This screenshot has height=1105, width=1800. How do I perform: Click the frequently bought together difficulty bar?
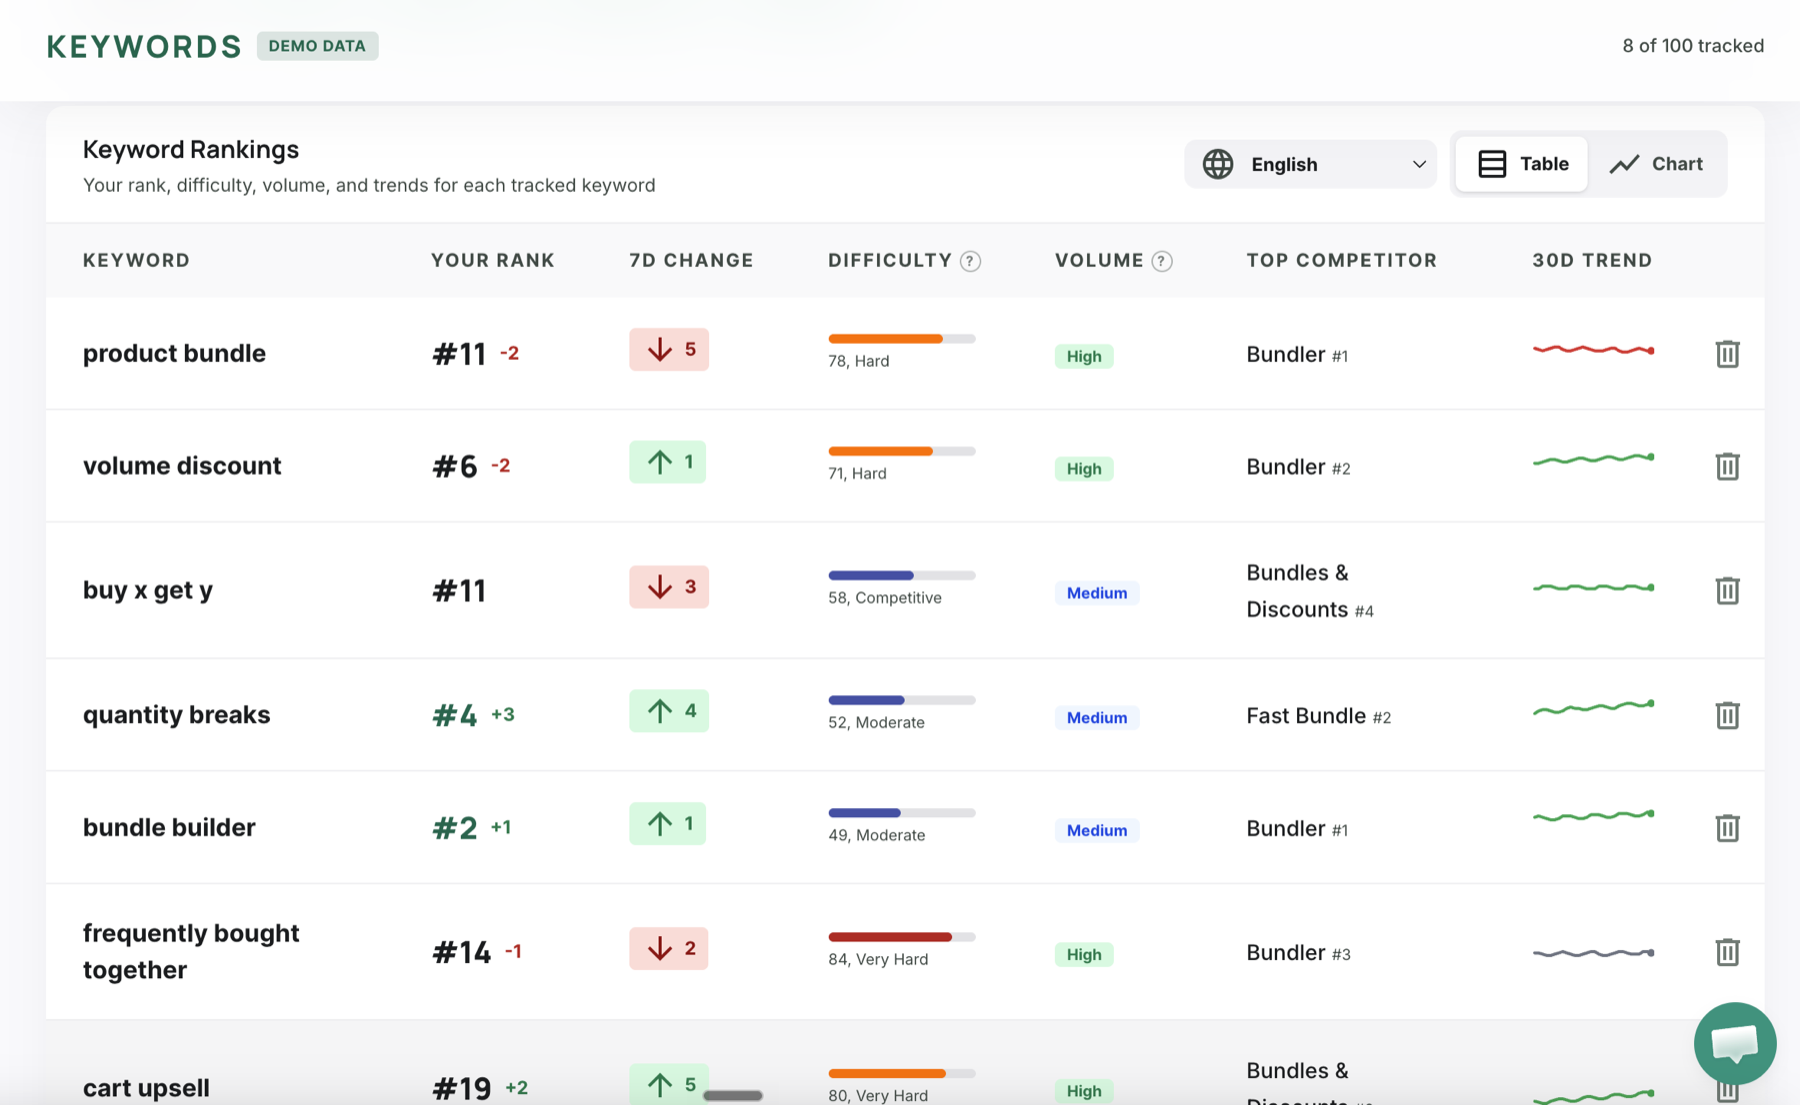click(x=902, y=937)
